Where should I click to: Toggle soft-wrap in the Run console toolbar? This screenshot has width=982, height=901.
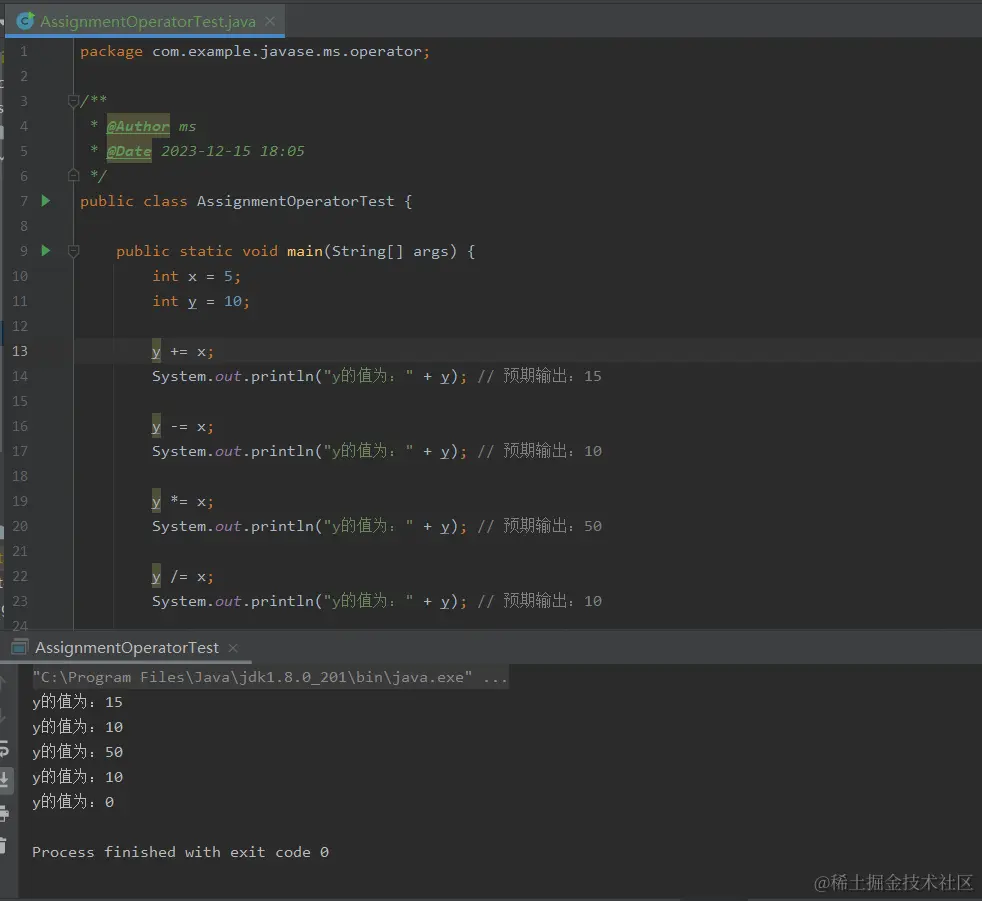(x=4, y=748)
